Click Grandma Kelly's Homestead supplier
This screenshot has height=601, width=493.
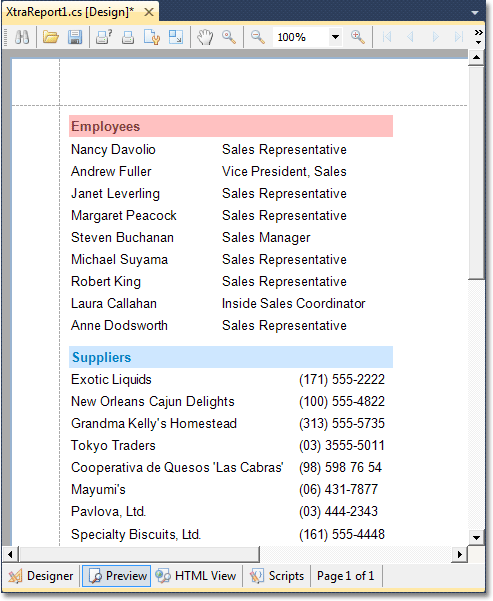point(154,424)
